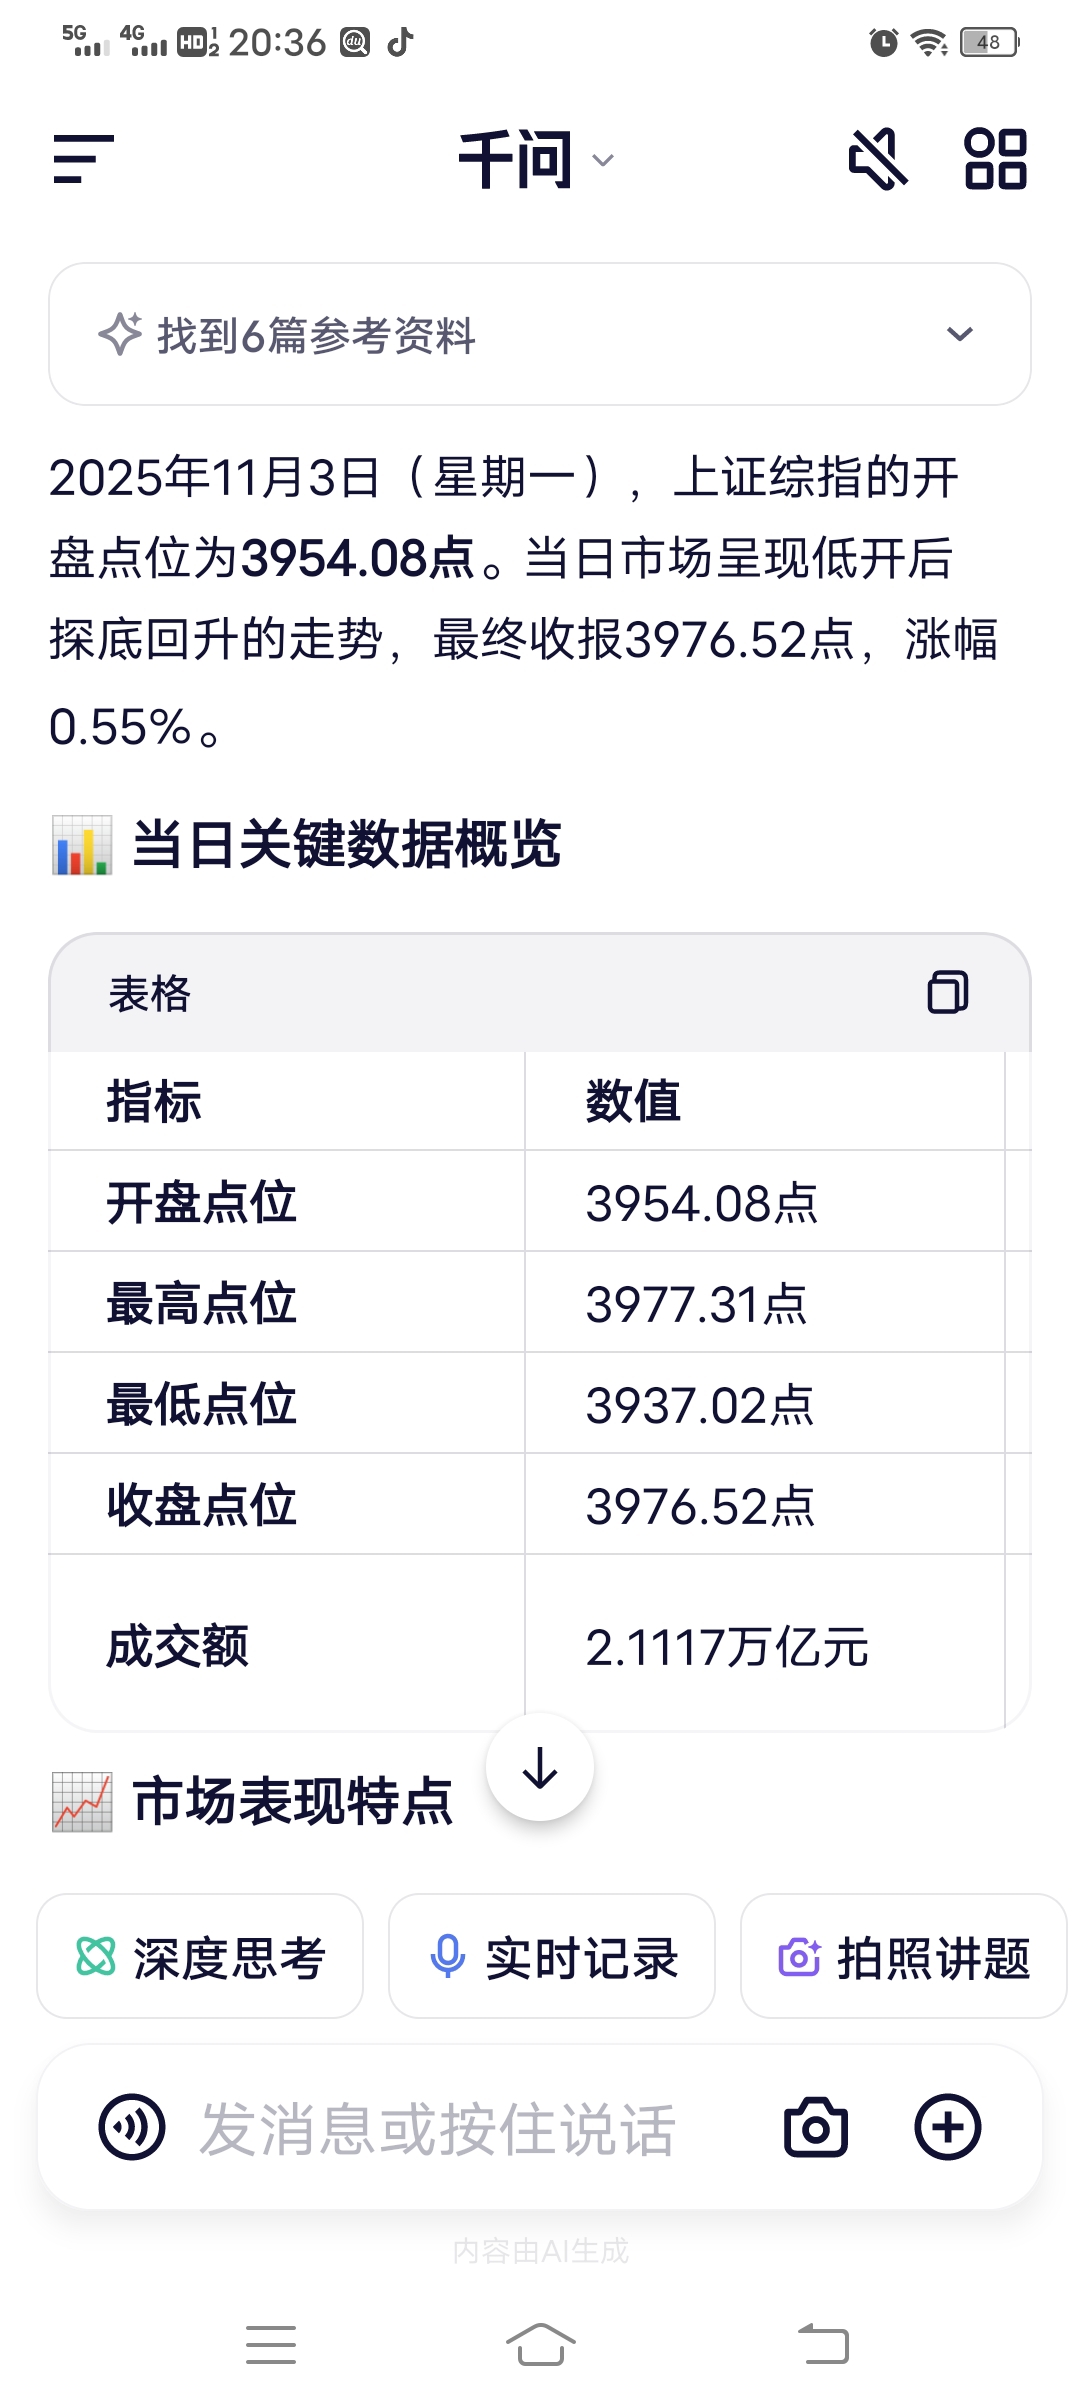The image size is (1080, 2408).
Task: Tap the scroll-to-bottom arrow button
Action: pos(540,1768)
